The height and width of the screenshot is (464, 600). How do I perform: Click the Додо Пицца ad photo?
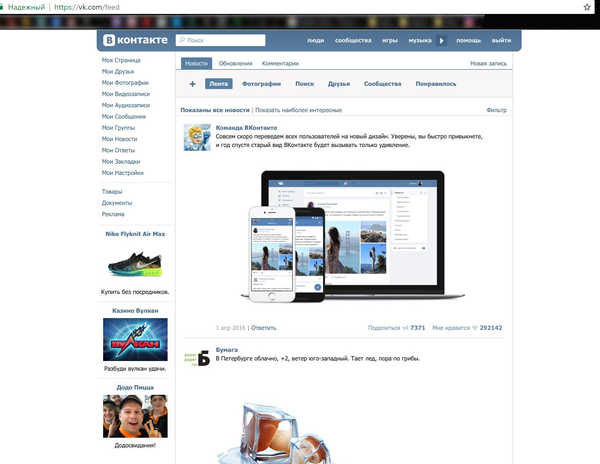(x=135, y=416)
